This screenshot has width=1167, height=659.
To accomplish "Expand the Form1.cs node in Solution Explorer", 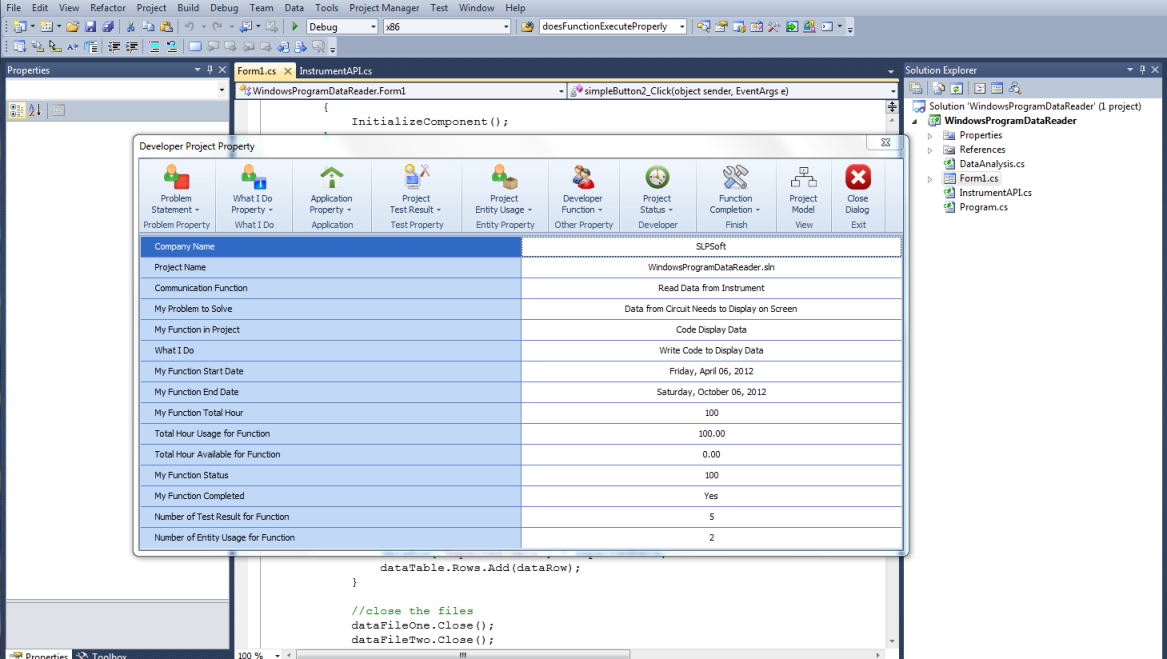I will (x=930, y=179).
